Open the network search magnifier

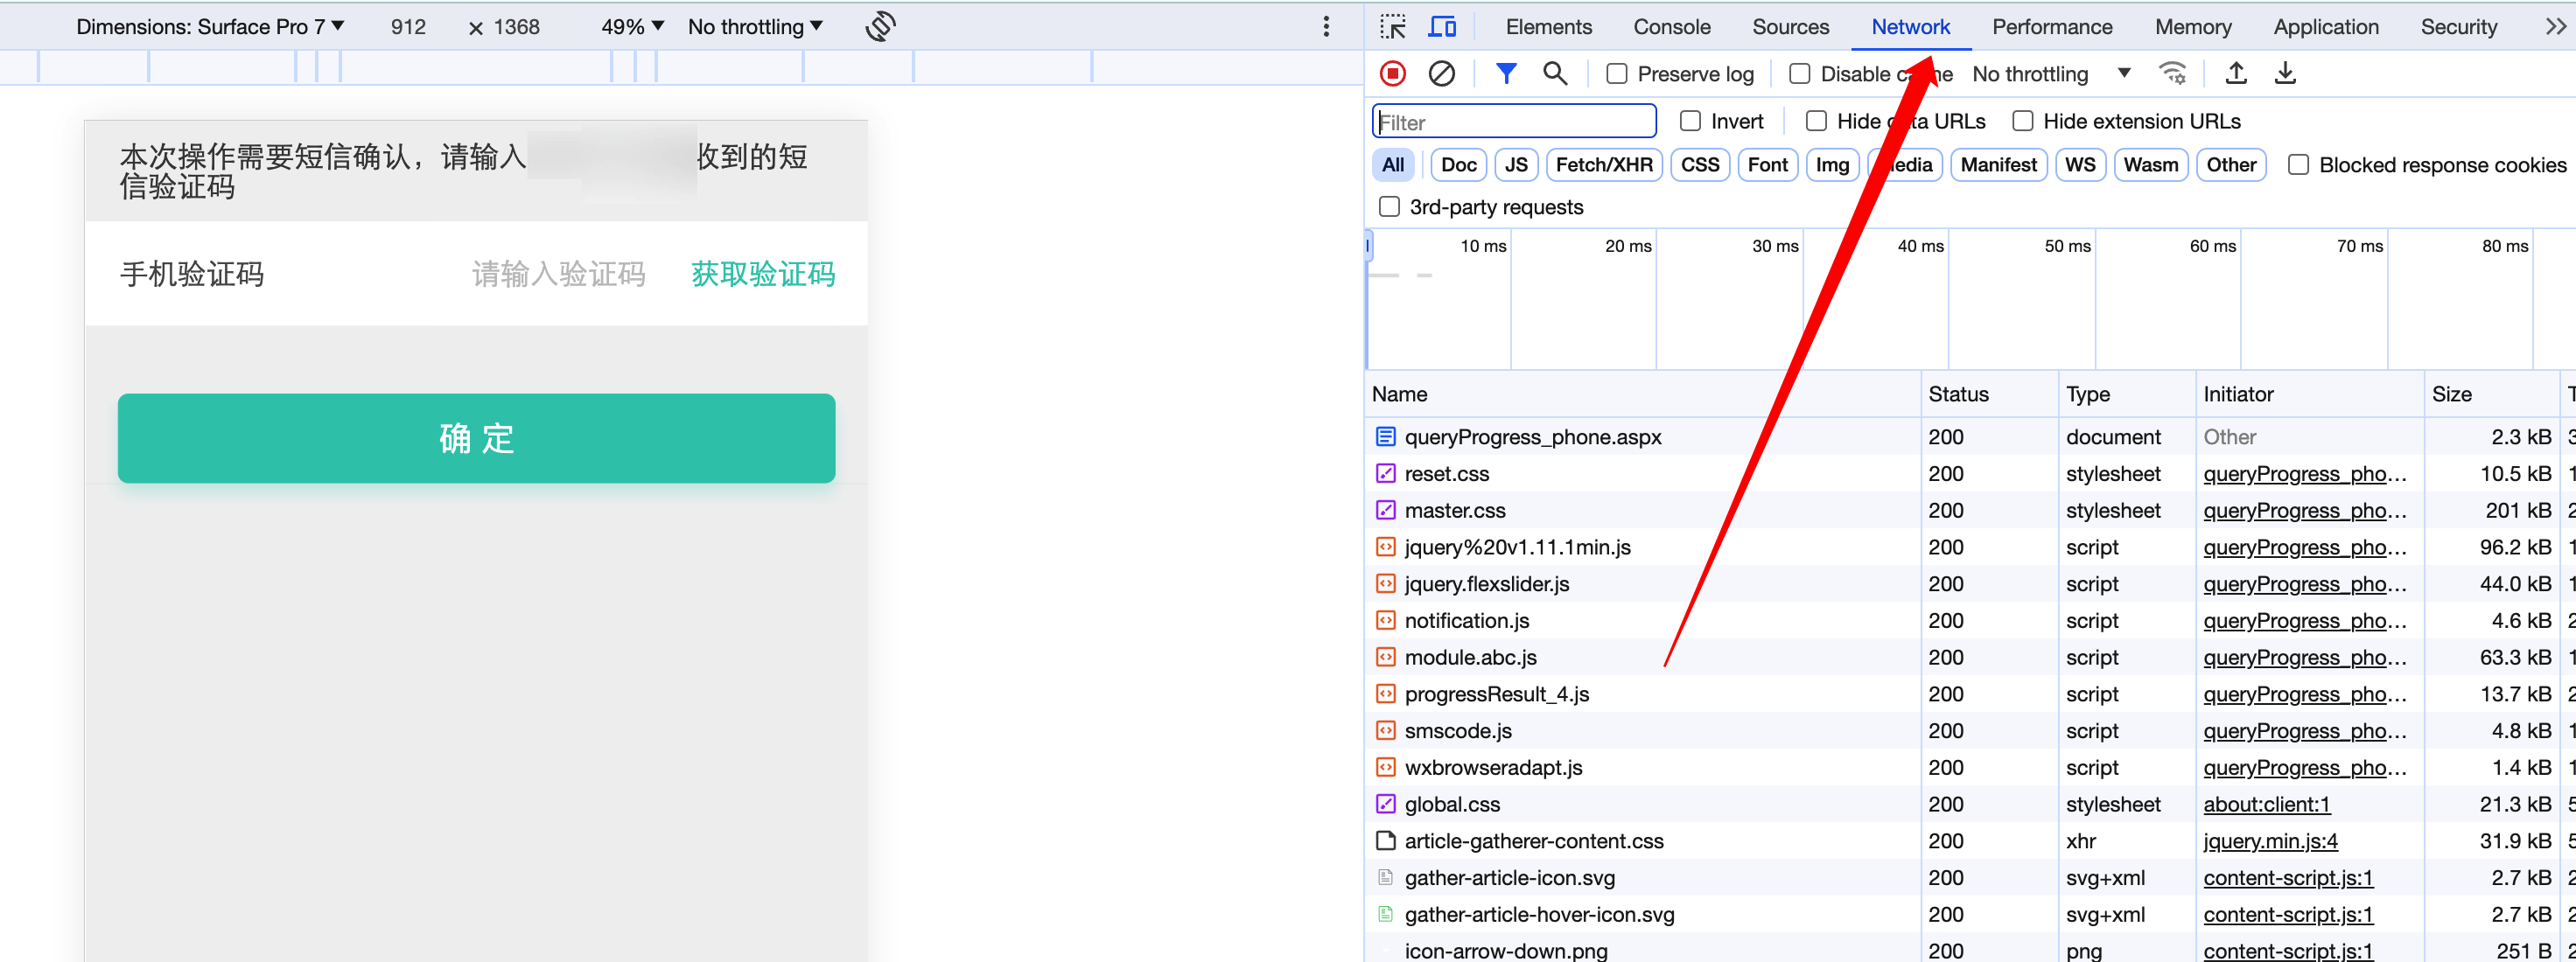[1555, 73]
